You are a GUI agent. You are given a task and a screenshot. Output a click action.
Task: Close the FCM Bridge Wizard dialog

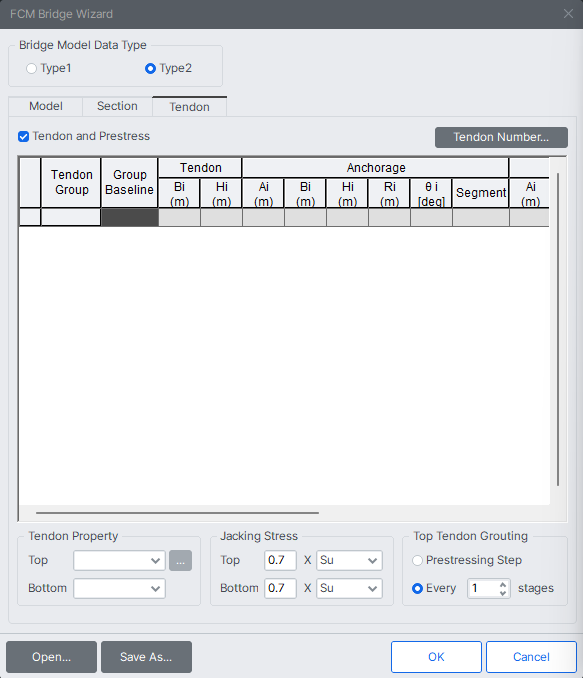coord(568,14)
